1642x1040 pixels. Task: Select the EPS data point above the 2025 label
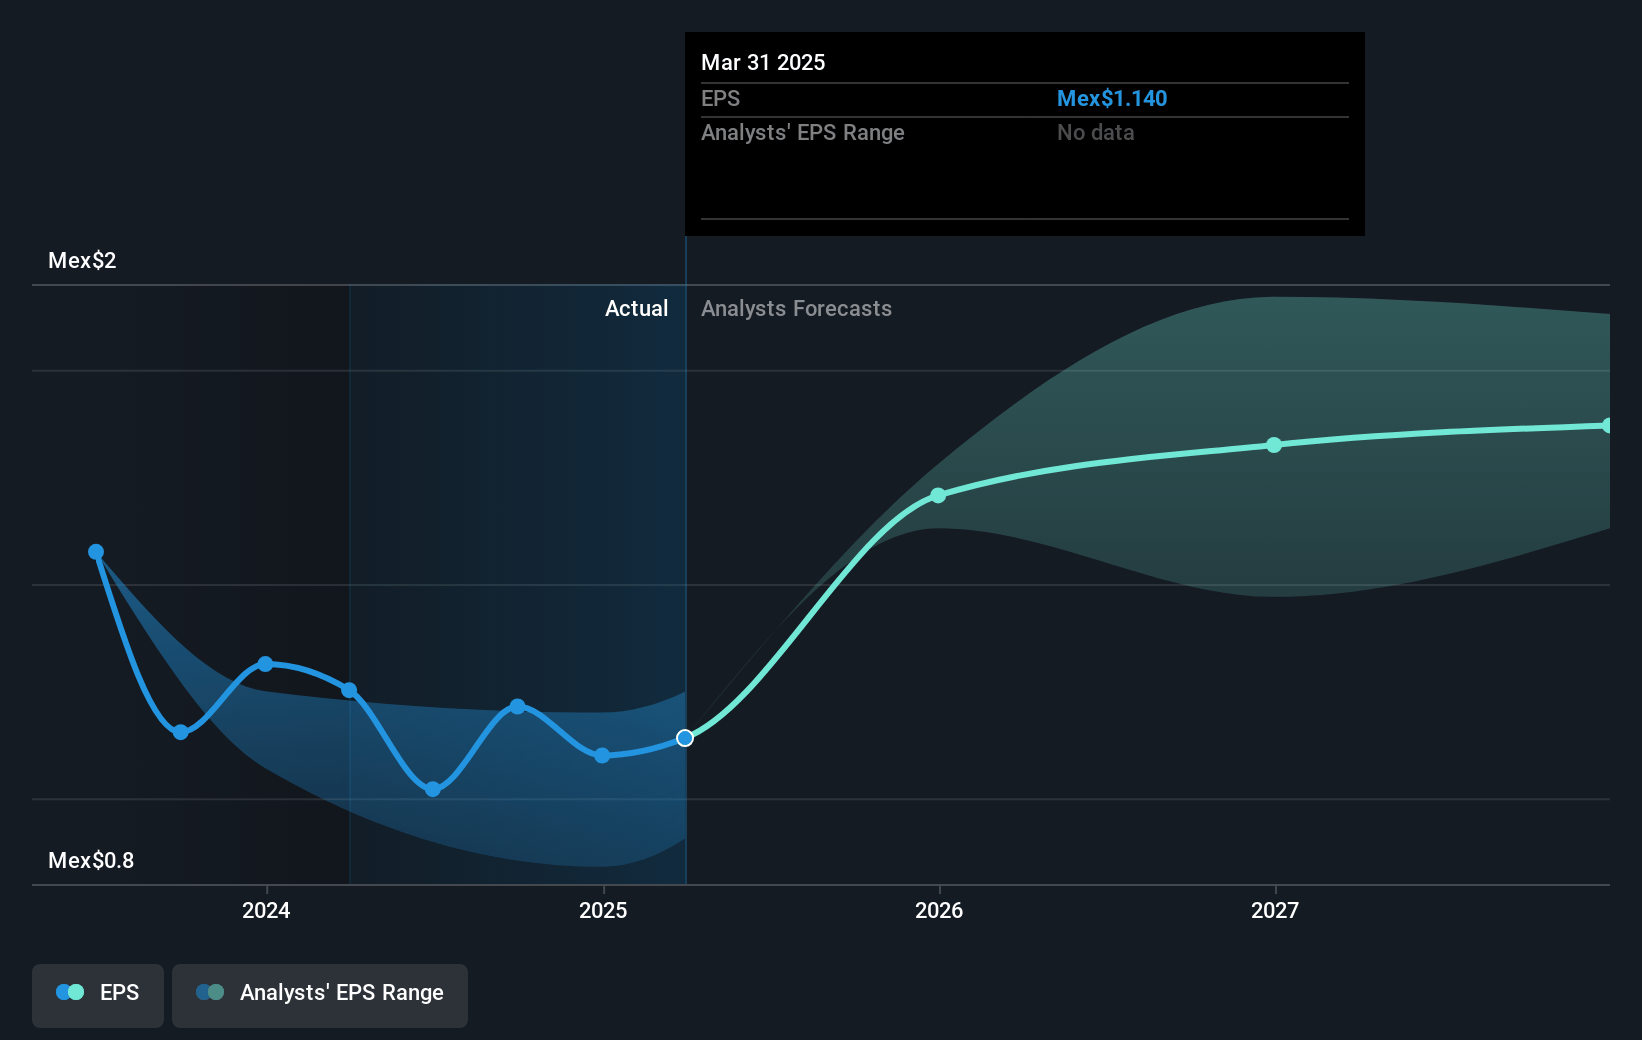(x=602, y=755)
